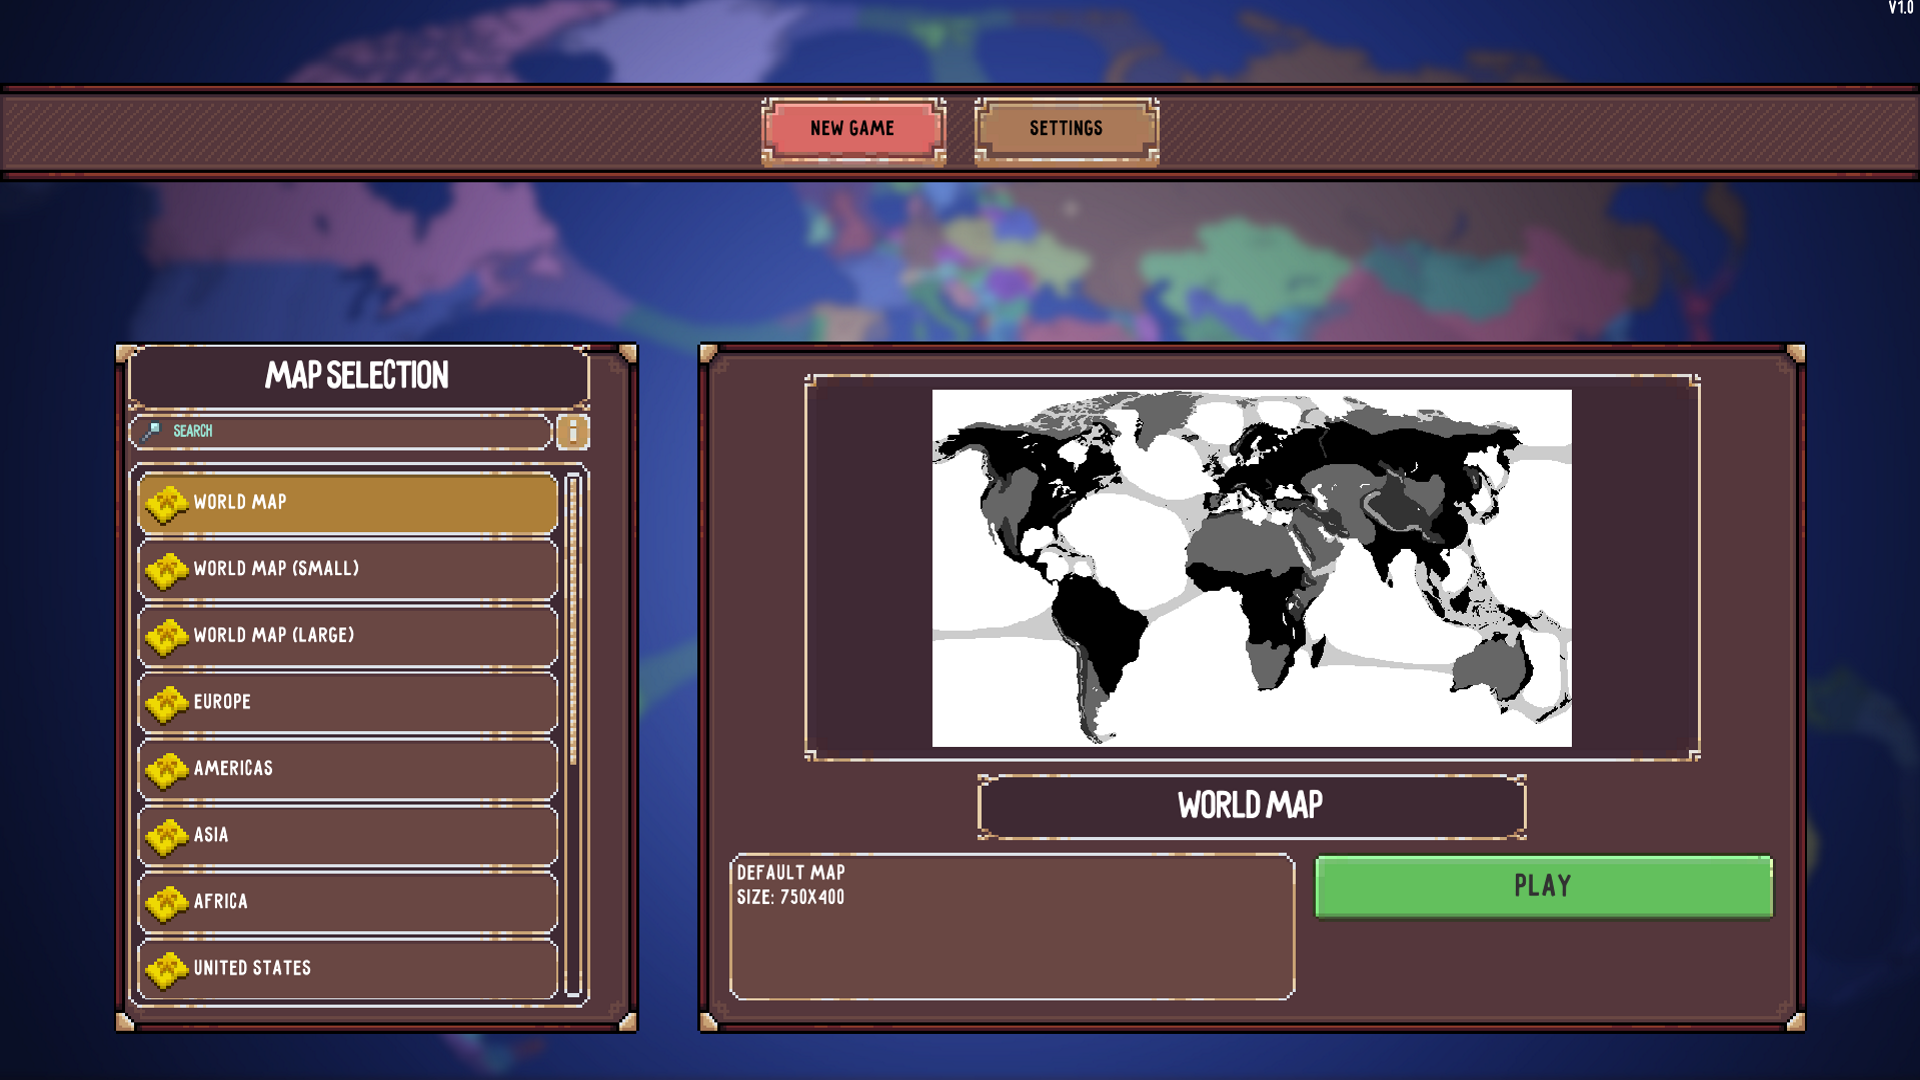Click the map icon next to WORLD MAP (LARGE)
Screen dimensions: 1920x1080
tap(168, 635)
